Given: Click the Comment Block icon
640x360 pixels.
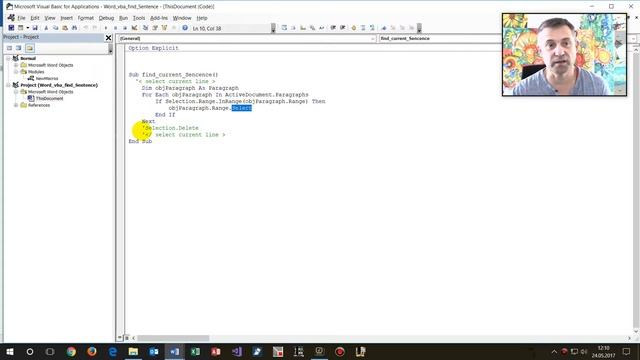Looking at the screenshot, I should (363, 28).
